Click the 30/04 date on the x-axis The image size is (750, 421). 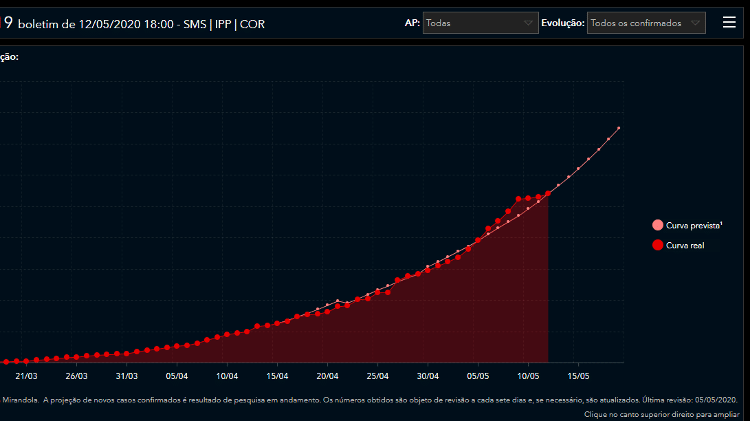pyautogui.click(x=428, y=377)
